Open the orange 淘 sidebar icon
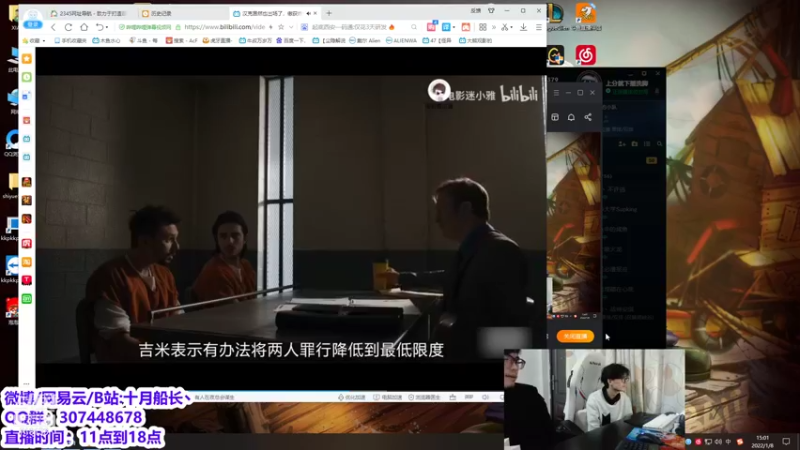The image size is (800, 450). 27,262
